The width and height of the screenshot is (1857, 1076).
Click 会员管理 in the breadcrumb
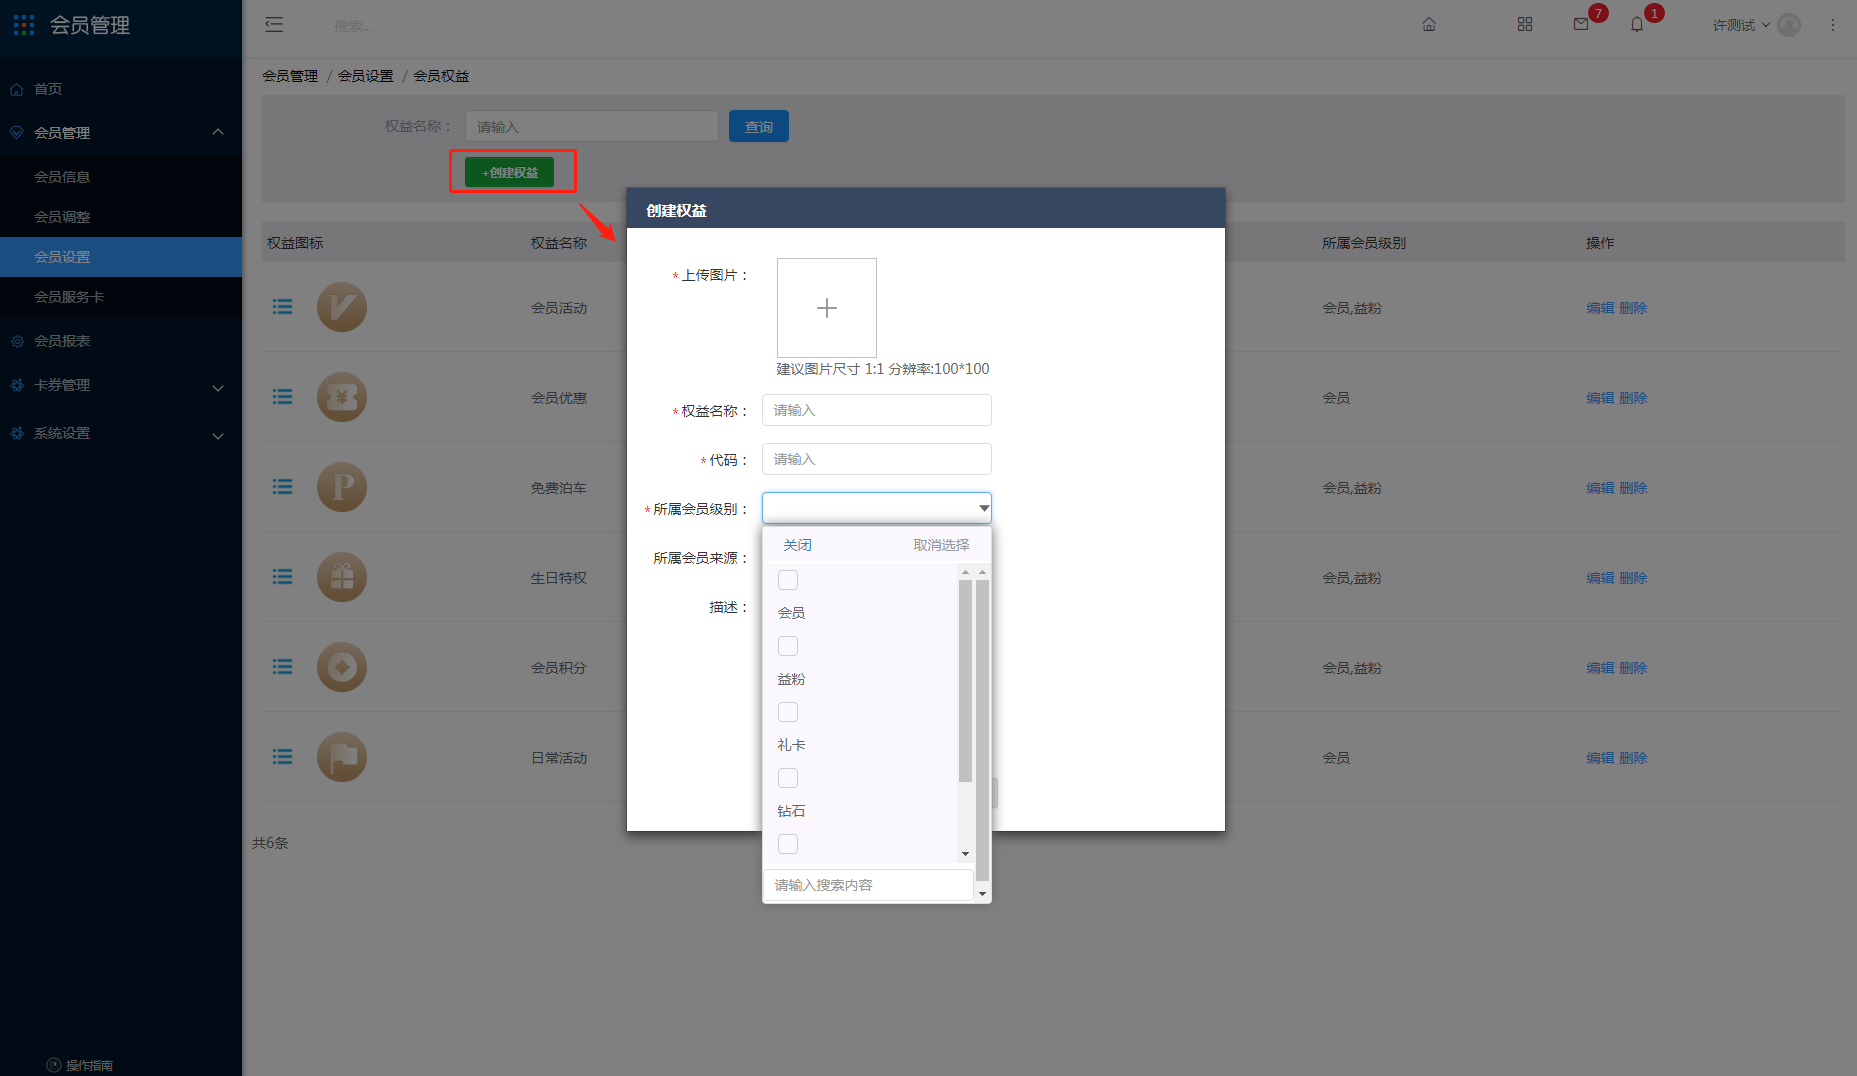pos(290,76)
